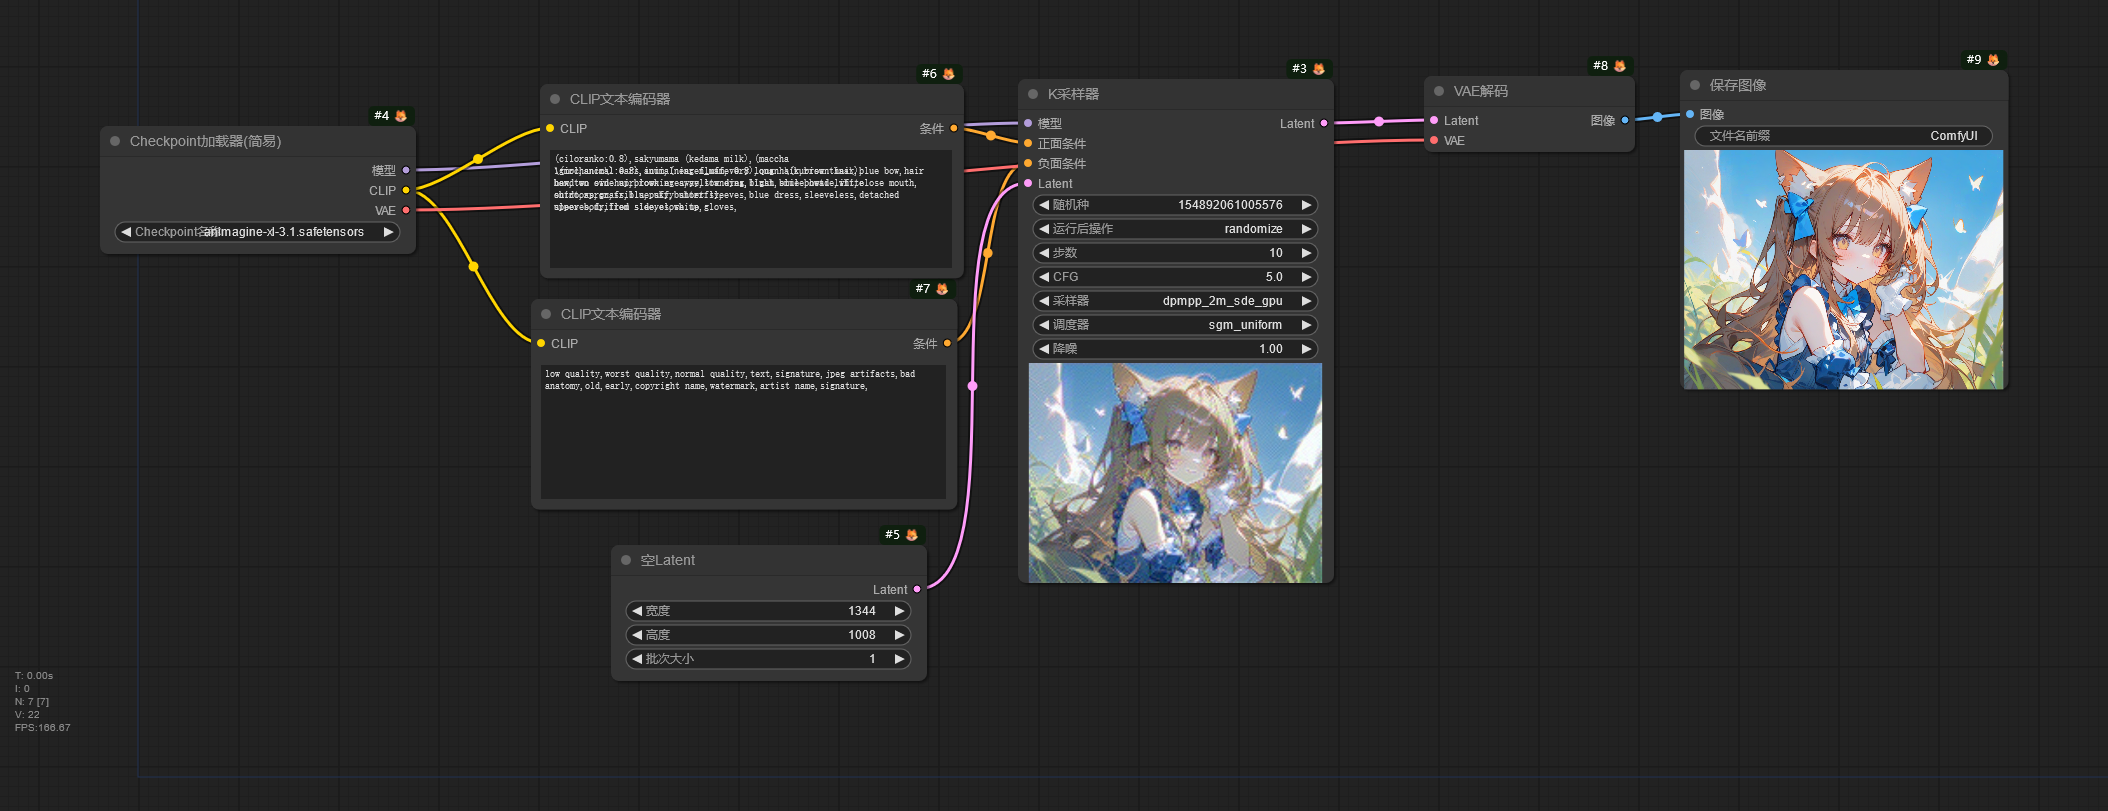
Task: Collapse the Checkpoint加载器 node via its title dot
Action: pyautogui.click(x=115, y=141)
